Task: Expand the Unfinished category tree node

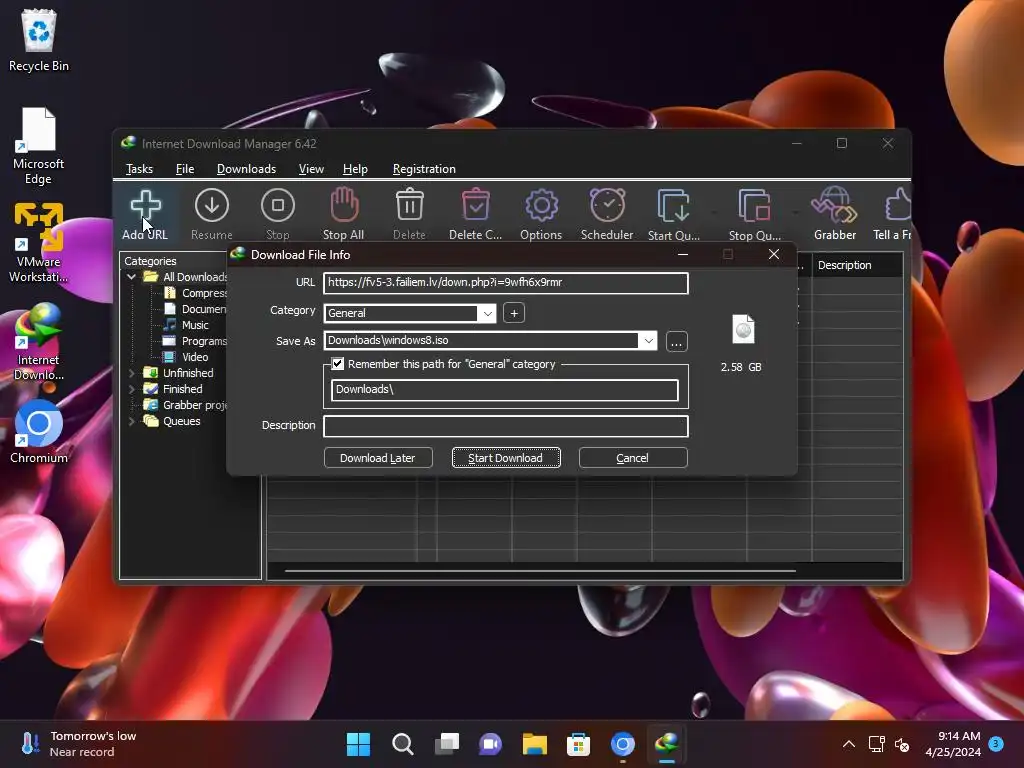Action: click(132, 373)
